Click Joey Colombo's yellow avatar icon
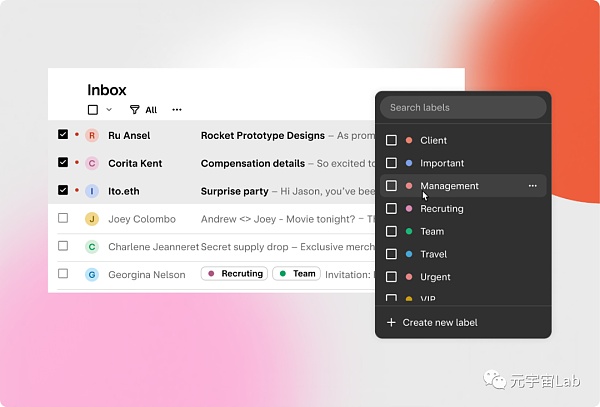The height and width of the screenshot is (407, 600). [x=92, y=219]
